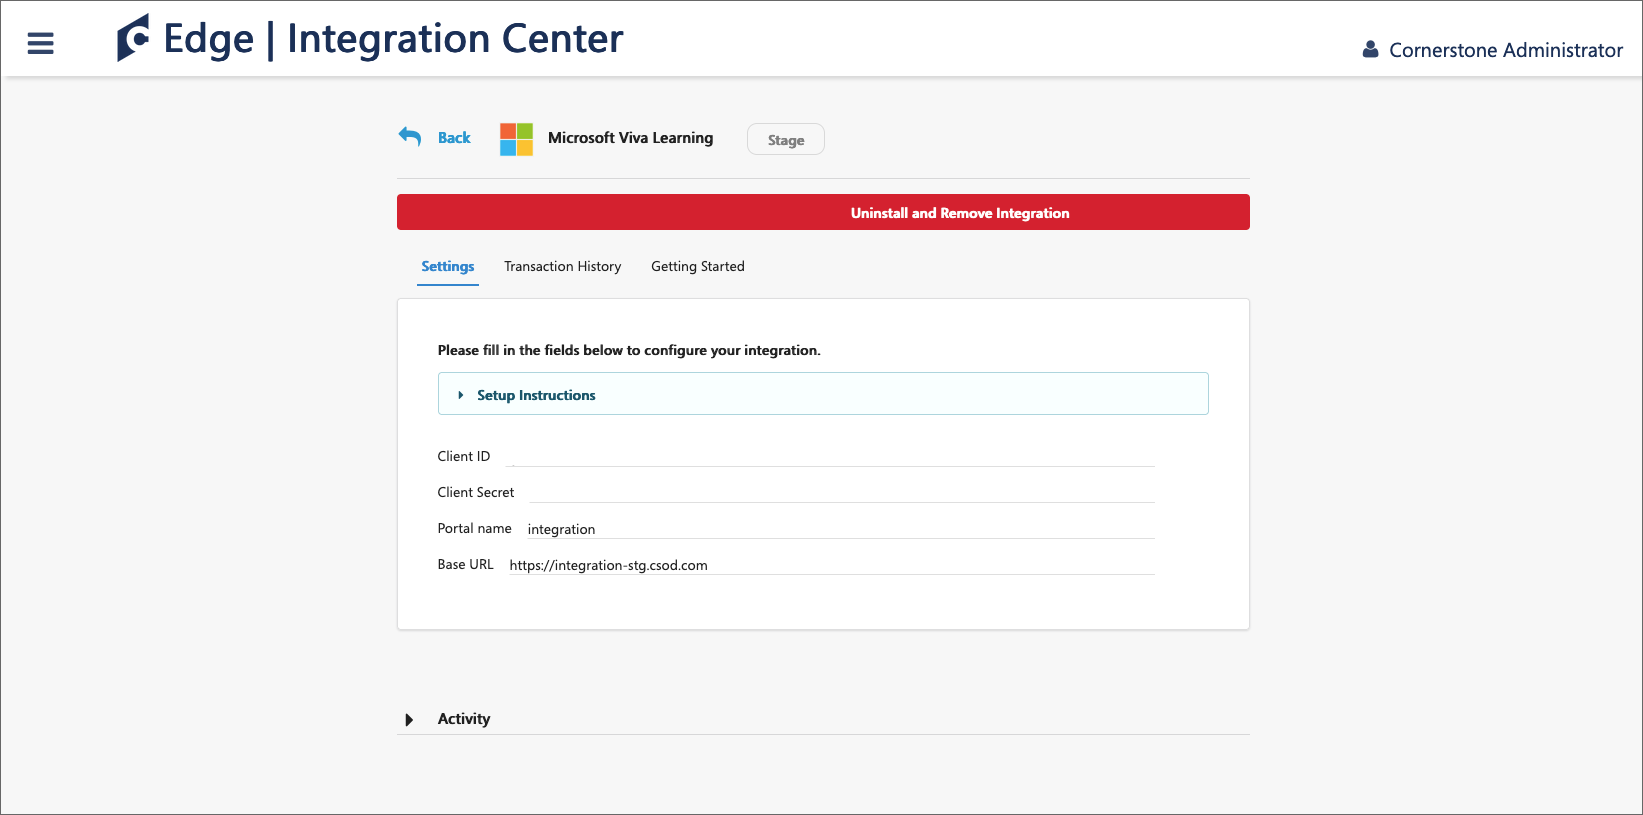This screenshot has height=815, width=1643.
Task: Click the 'Please fill in the fields' text
Action: (x=629, y=350)
